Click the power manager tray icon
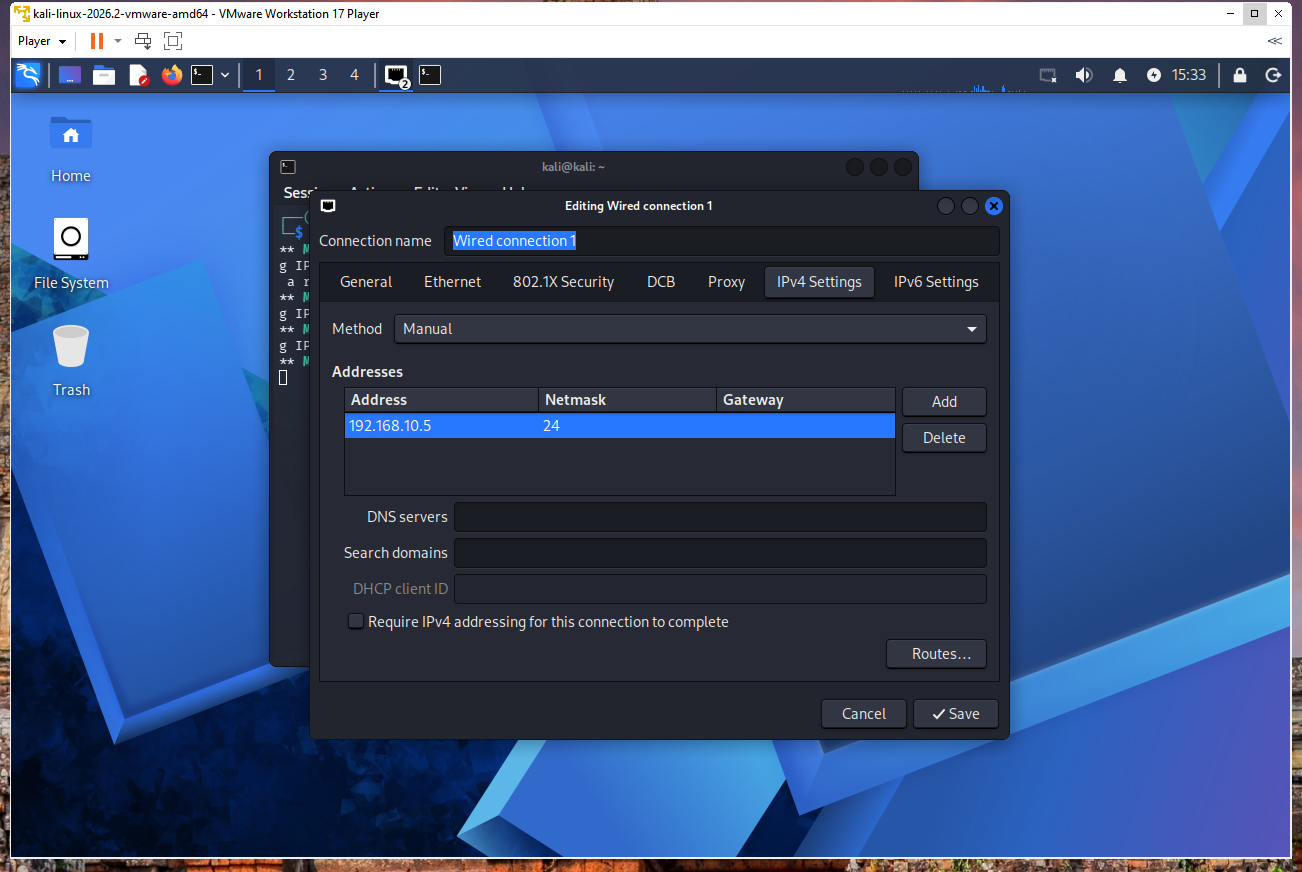Image resolution: width=1302 pixels, height=872 pixels. (x=1154, y=75)
